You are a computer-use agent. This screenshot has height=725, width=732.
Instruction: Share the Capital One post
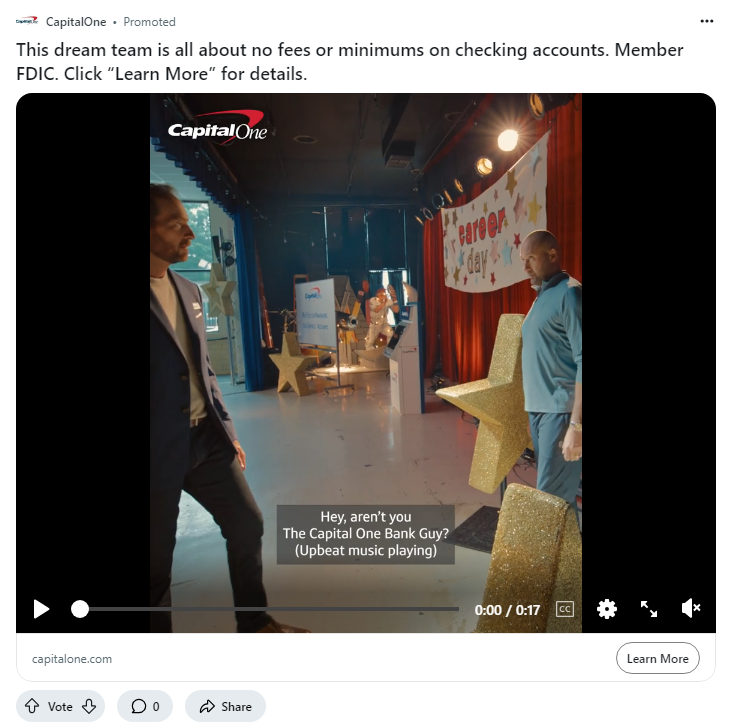(x=225, y=706)
